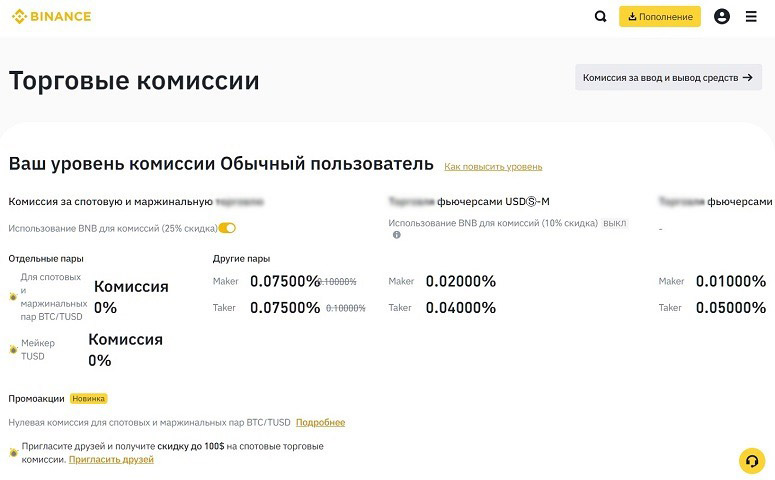The image size is (775, 480).
Task: Click info icon under futures BNB discount
Action: (396, 235)
